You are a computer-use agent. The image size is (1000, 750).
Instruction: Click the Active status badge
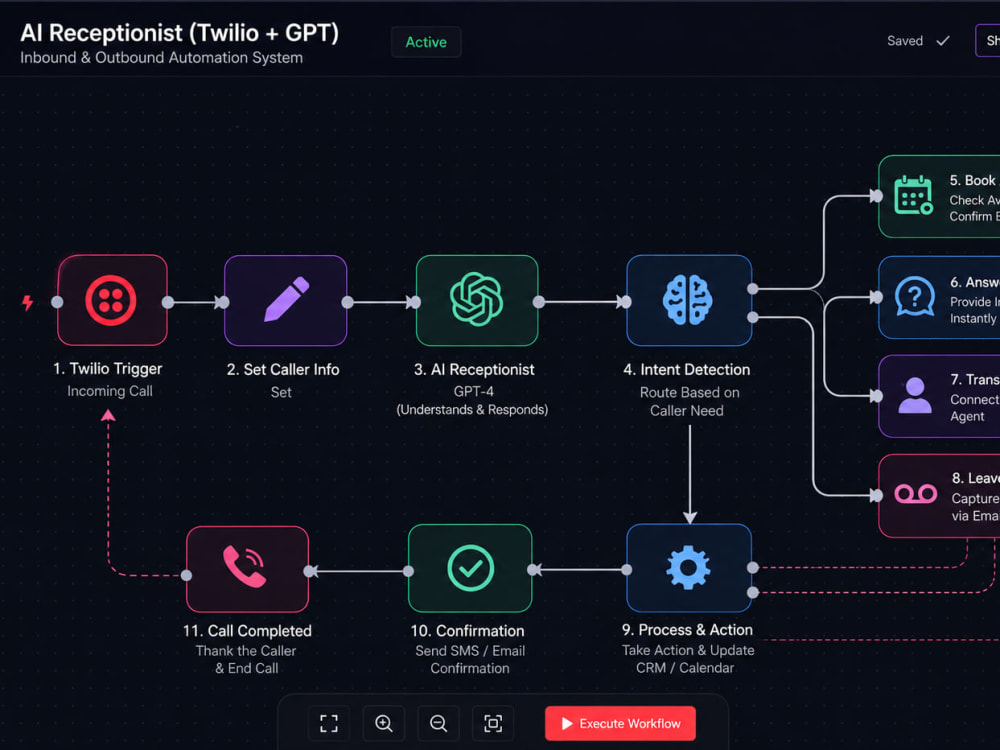[x=426, y=42]
